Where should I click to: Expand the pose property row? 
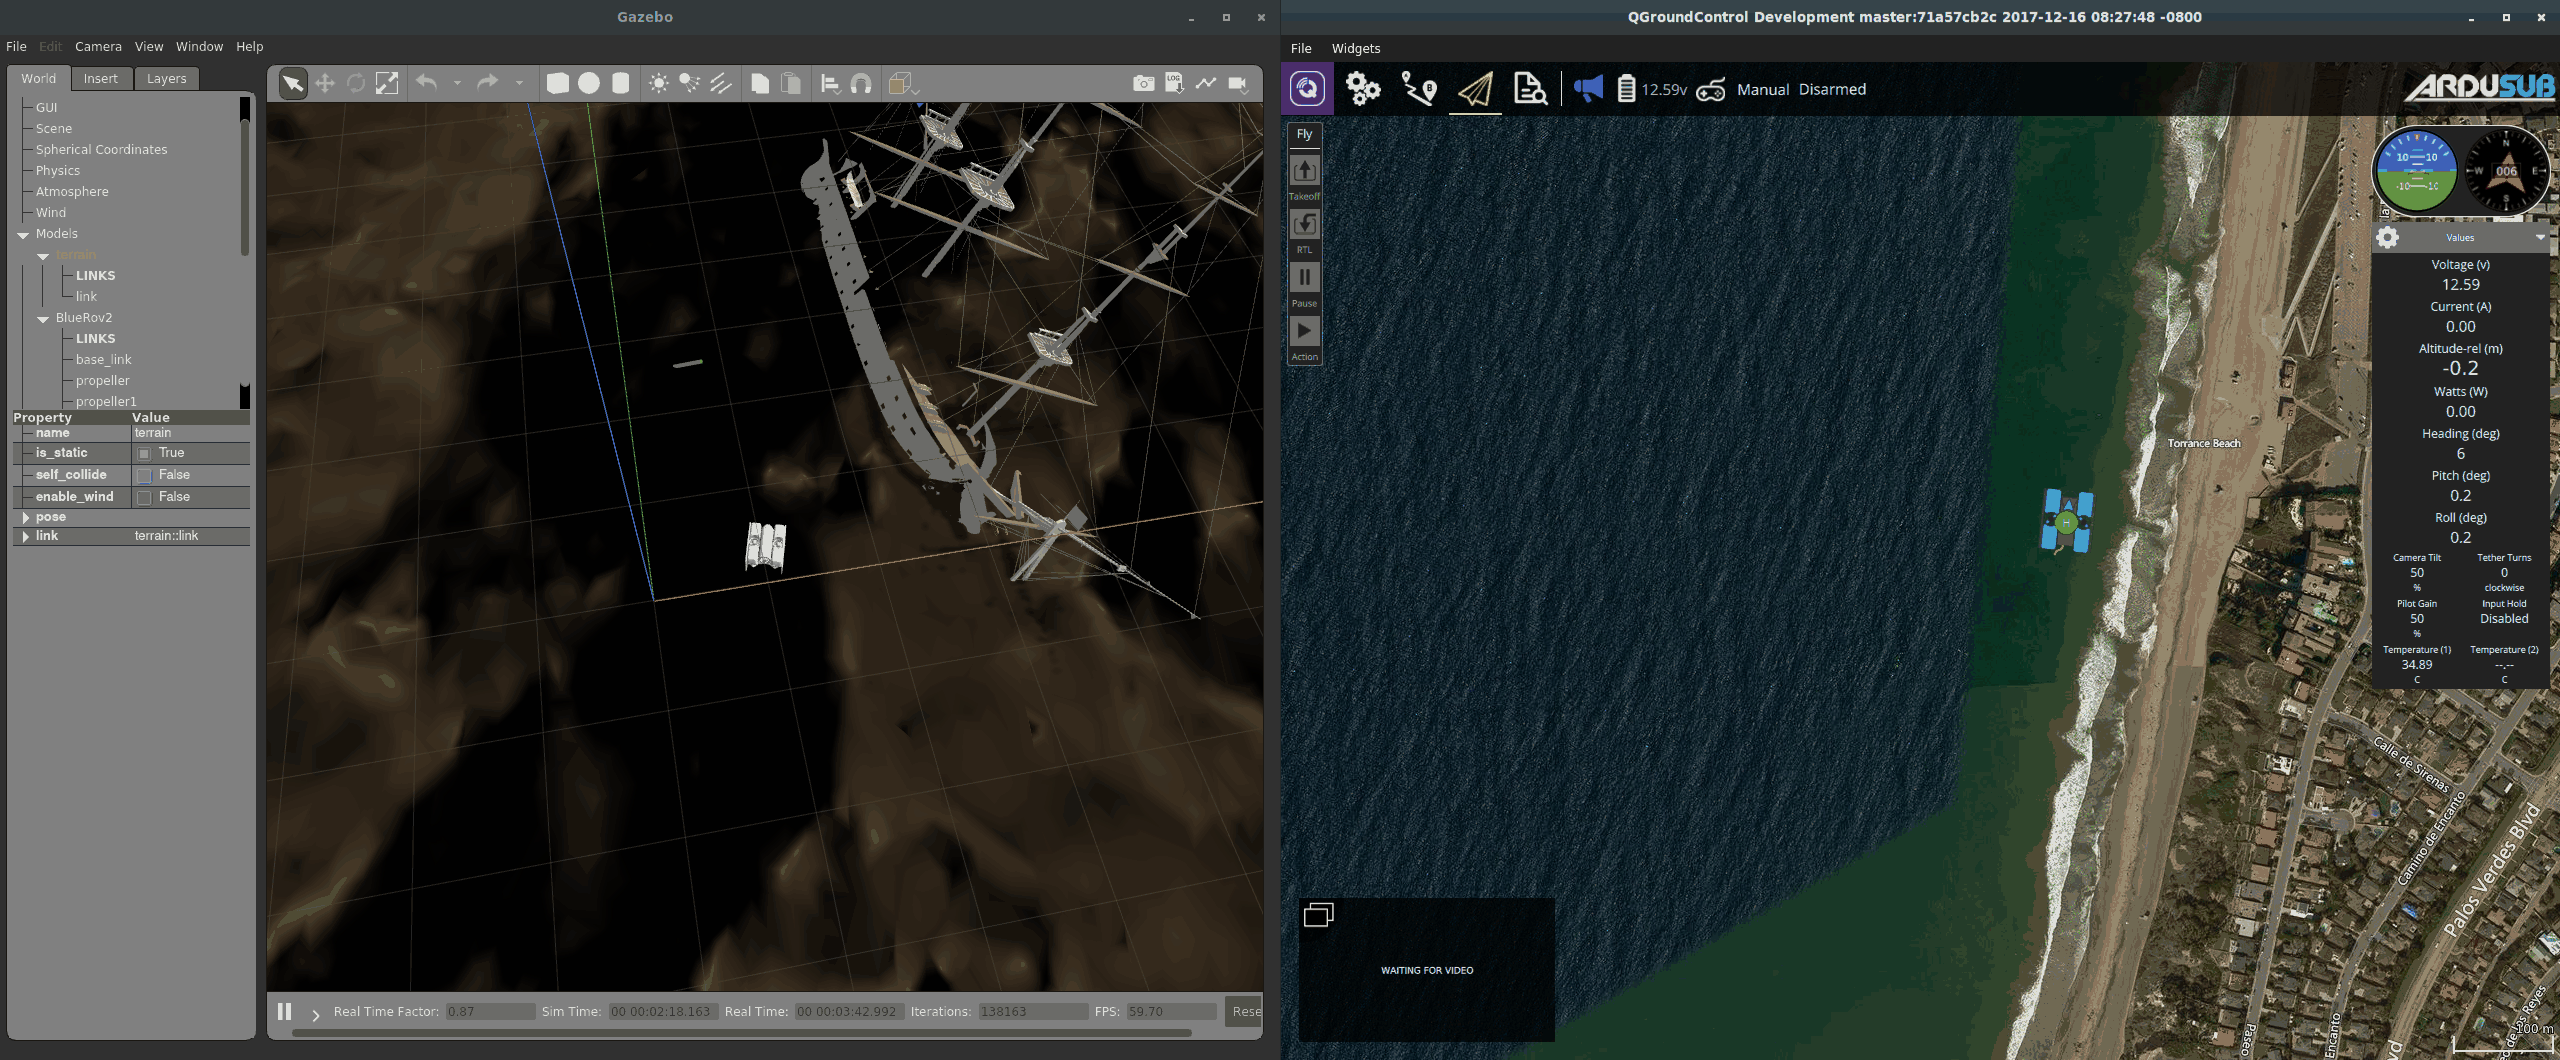tap(26, 517)
